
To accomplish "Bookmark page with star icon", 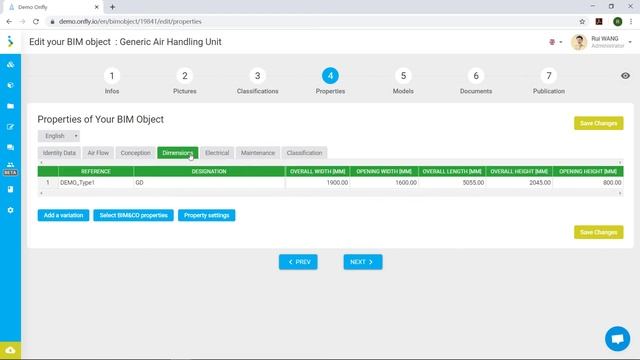I will tap(582, 22).
